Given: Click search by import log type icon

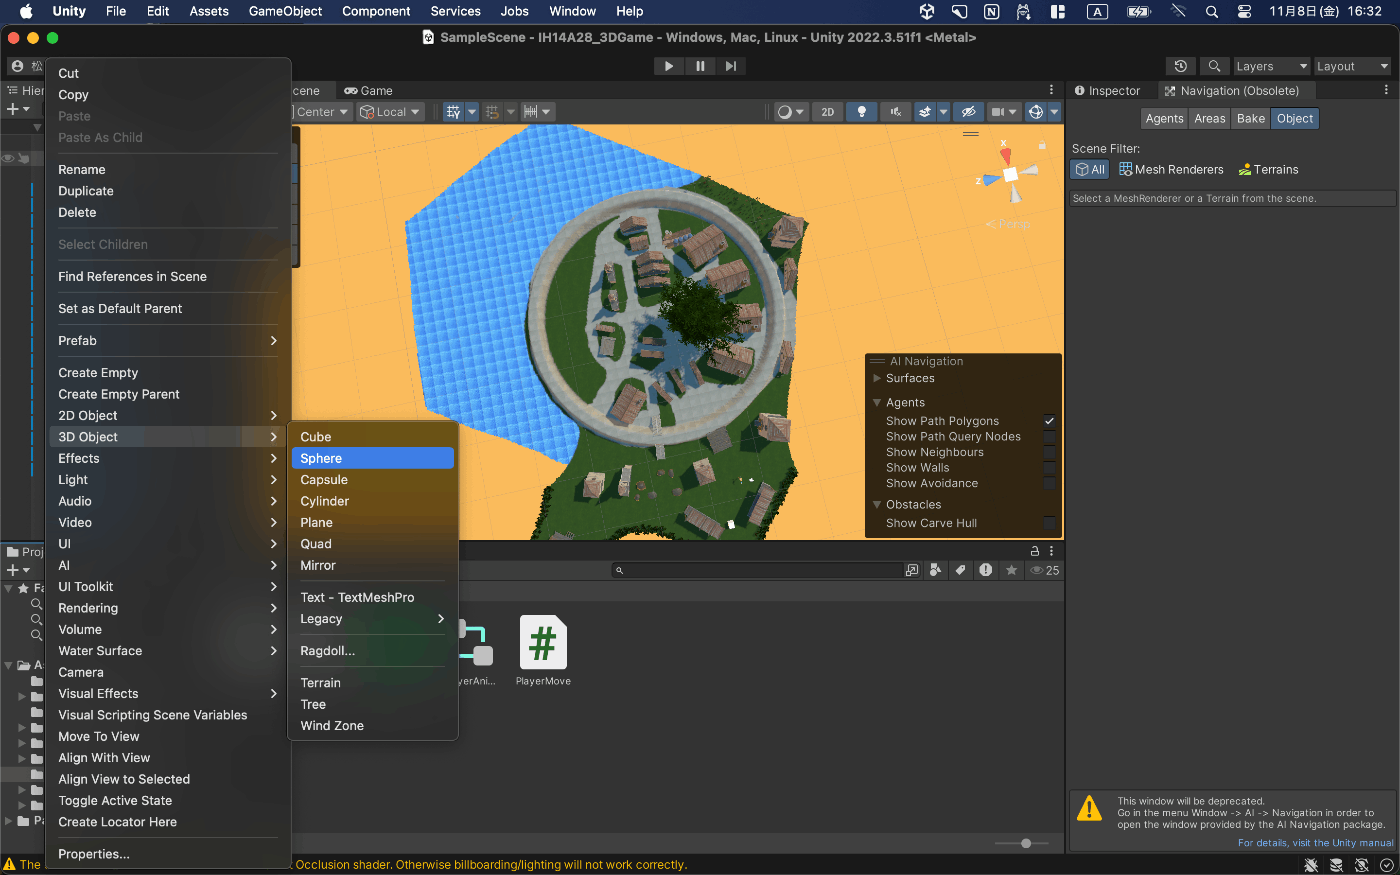Looking at the screenshot, I should pos(986,570).
